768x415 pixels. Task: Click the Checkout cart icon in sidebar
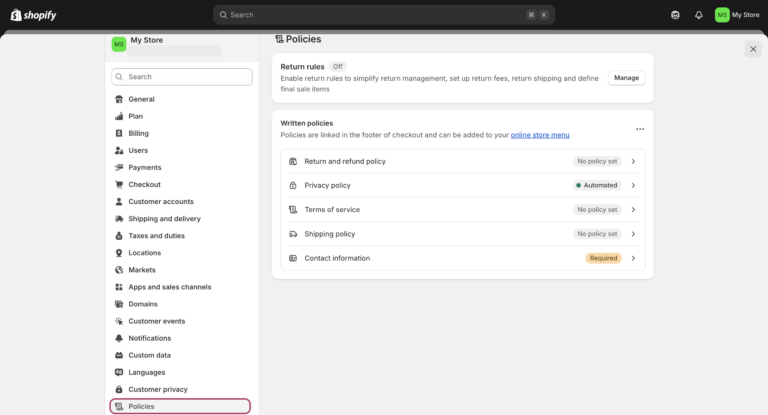click(119, 185)
